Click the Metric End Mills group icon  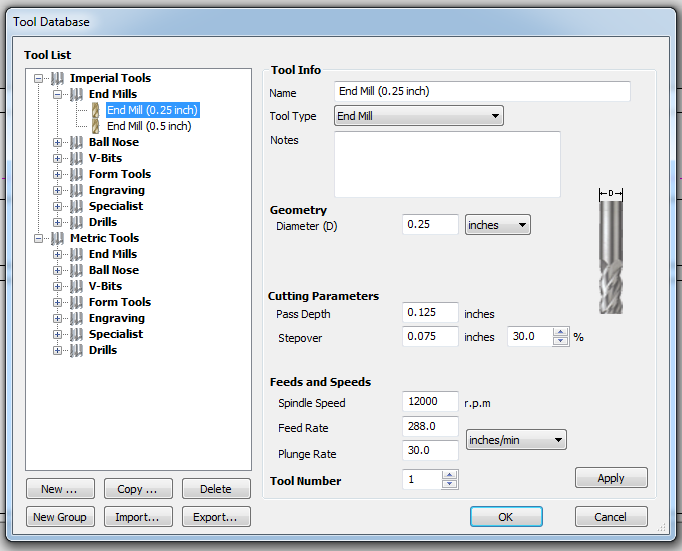[x=77, y=254]
